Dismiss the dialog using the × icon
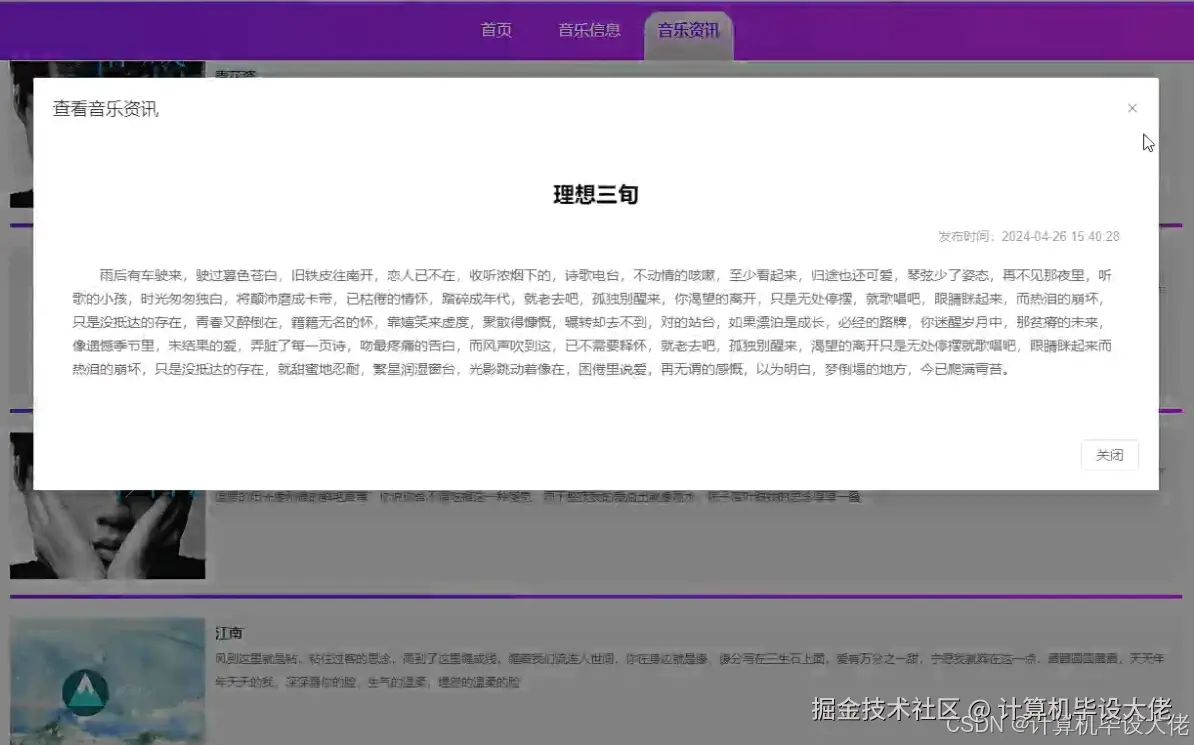Image resolution: width=1194 pixels, height=745 pixels. click(1132, 107)
